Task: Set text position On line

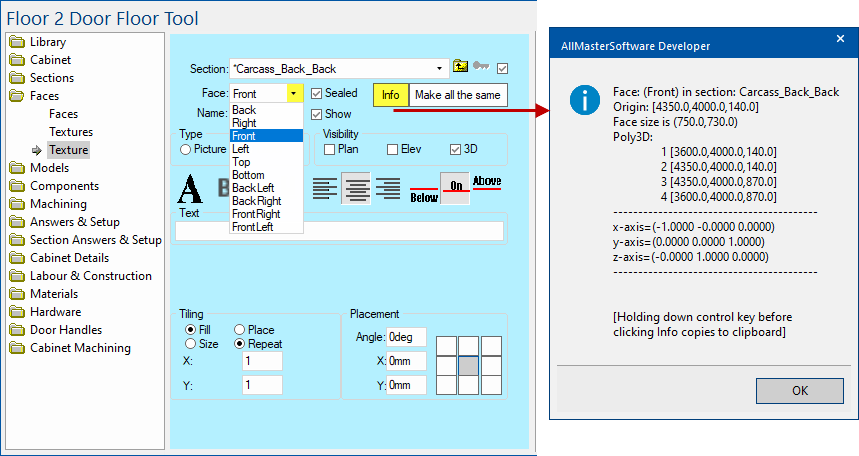Action: [x=455, y=189]
